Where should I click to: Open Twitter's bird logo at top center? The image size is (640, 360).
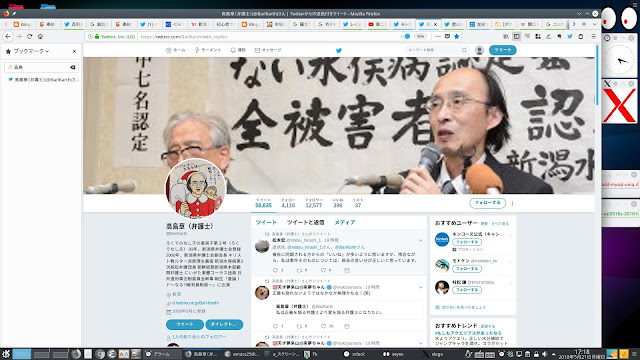click(338, 50)
